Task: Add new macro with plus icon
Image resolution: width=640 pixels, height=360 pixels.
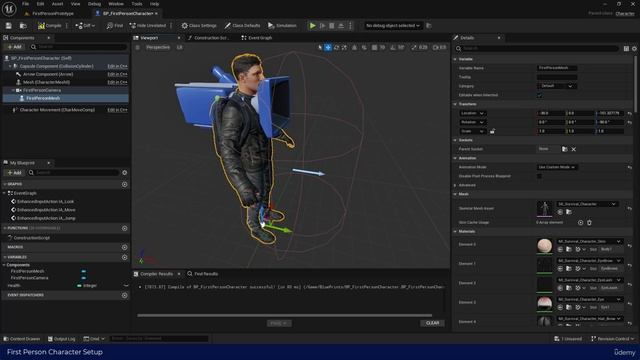Action: click(x=124, y=247)
